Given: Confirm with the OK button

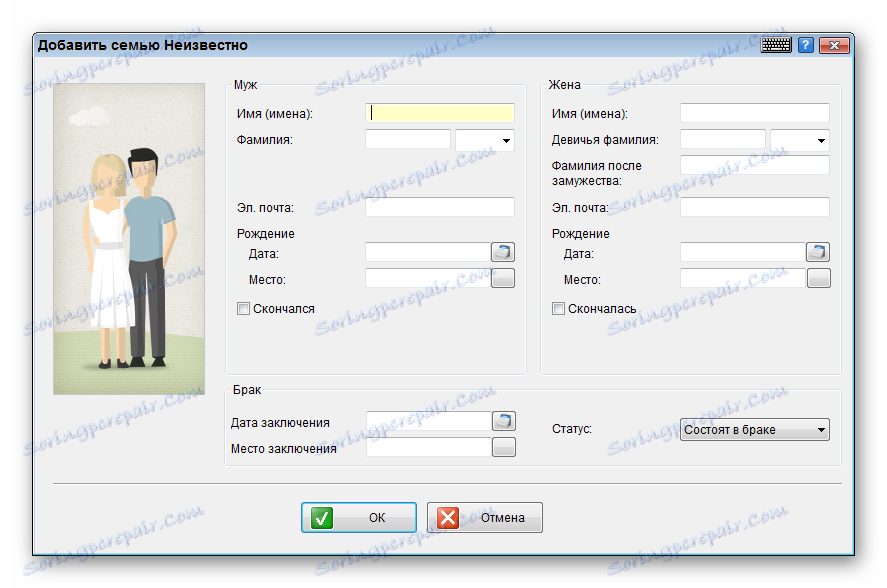Looking at the screenshot, I should pyautogui.click(x=359, y=517).
